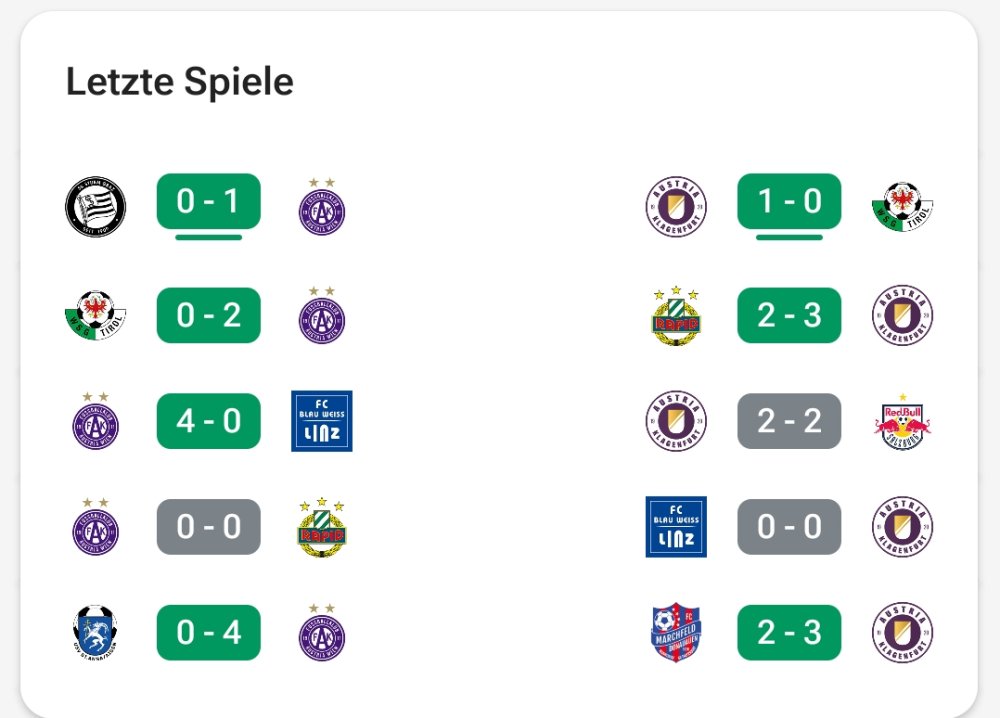This screenshot has width=1000, height=718.
Task: Open the 1 - 0 Klagenfurt result
Action: 789,202
